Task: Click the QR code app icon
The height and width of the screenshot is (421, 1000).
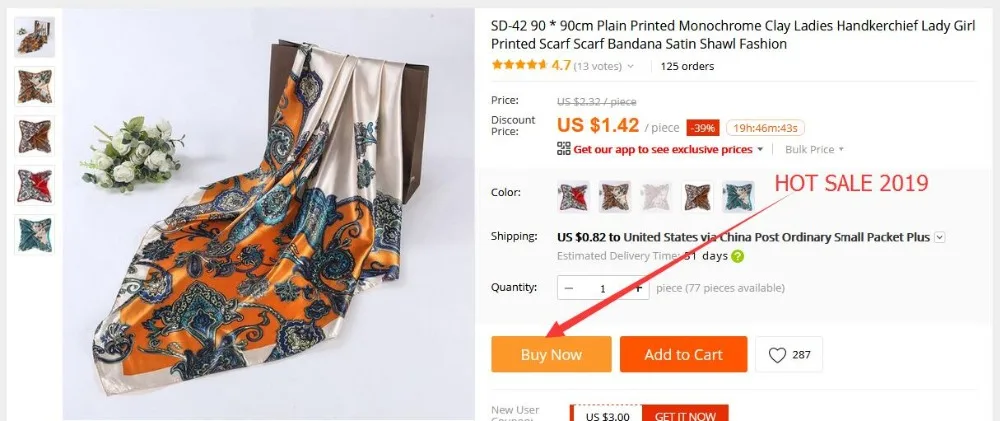Action: [x=563, y=149]
